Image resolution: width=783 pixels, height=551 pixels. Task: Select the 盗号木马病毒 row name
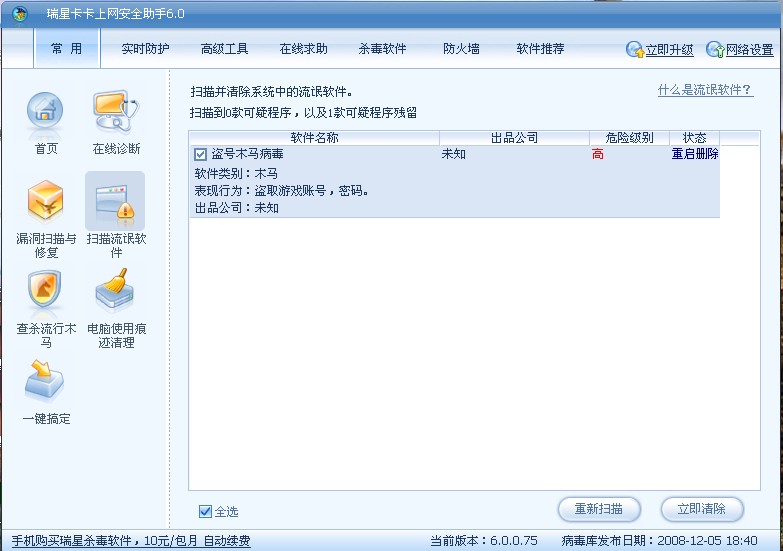pos(247,154)
